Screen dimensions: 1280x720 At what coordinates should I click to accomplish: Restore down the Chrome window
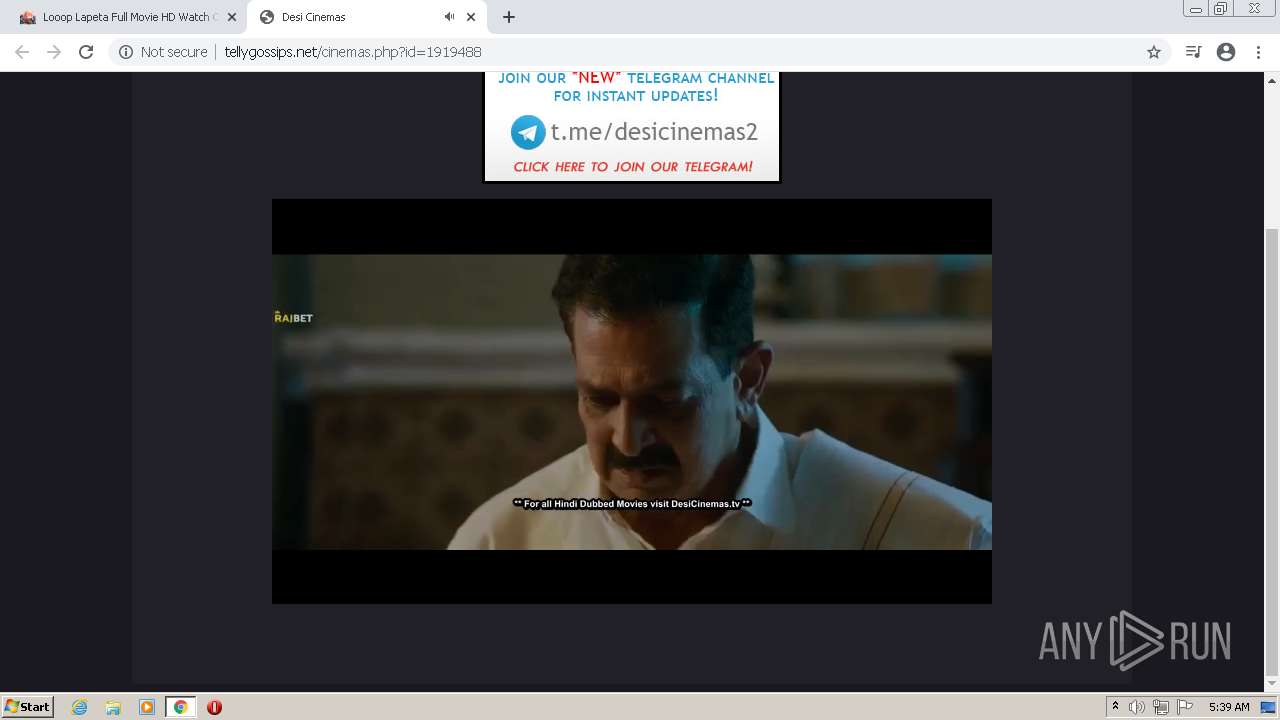coord(1221,9)
